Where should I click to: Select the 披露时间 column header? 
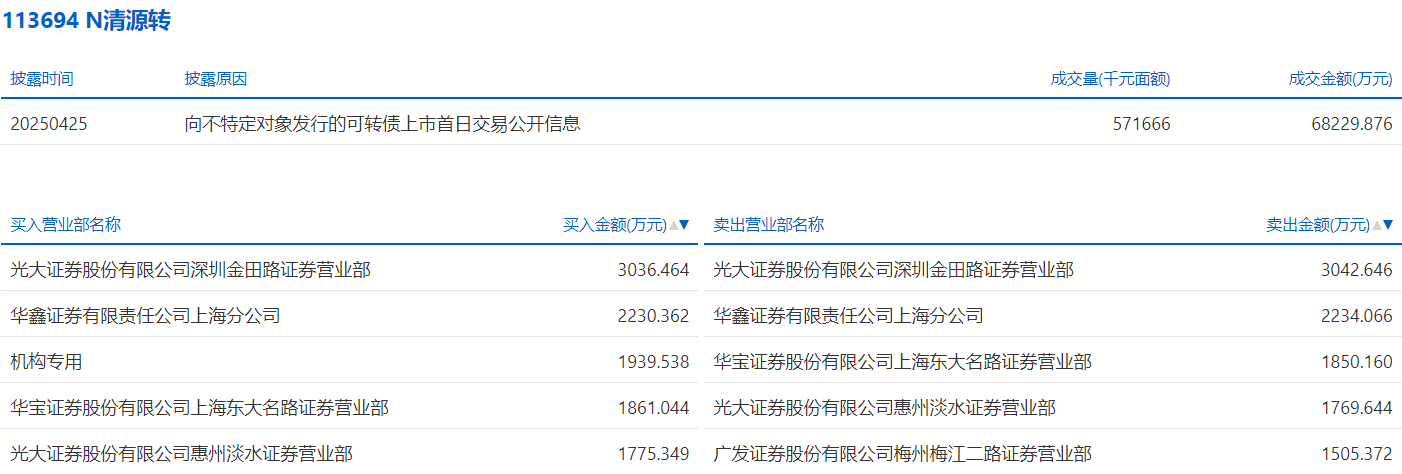click(x=42, y=79)
